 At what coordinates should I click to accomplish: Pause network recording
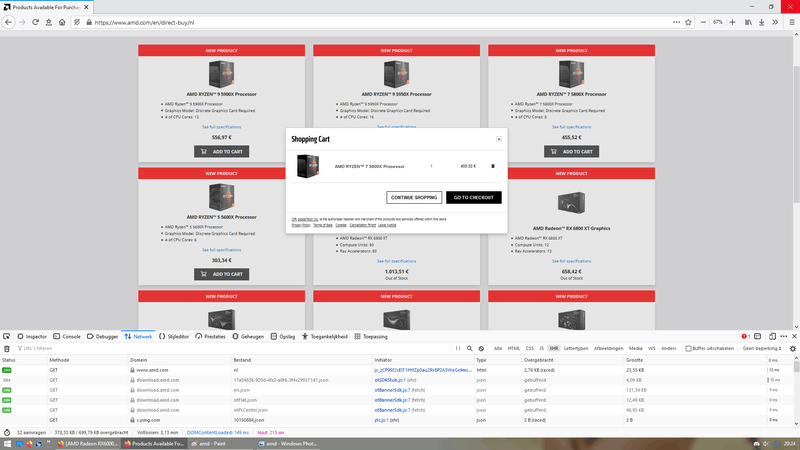tap(458, 348)
